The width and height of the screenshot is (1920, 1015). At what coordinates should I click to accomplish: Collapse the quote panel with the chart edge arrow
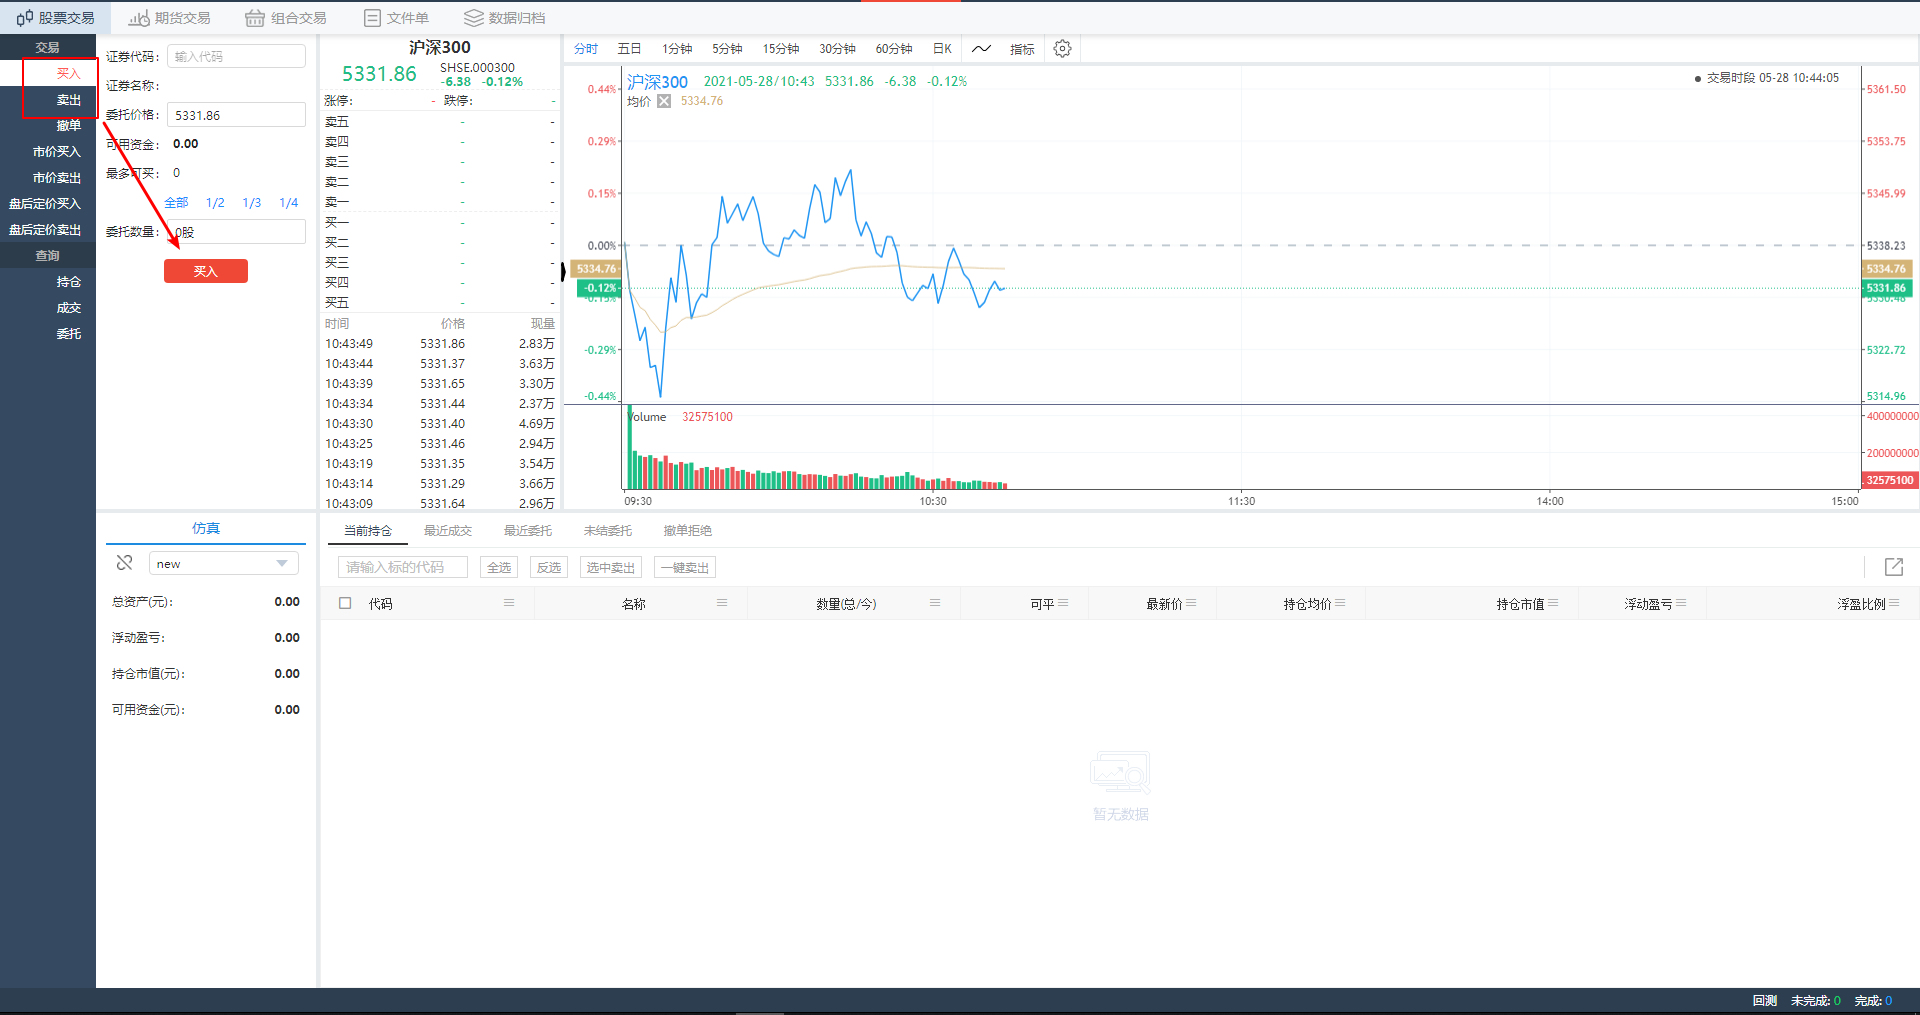click(563, 271)
